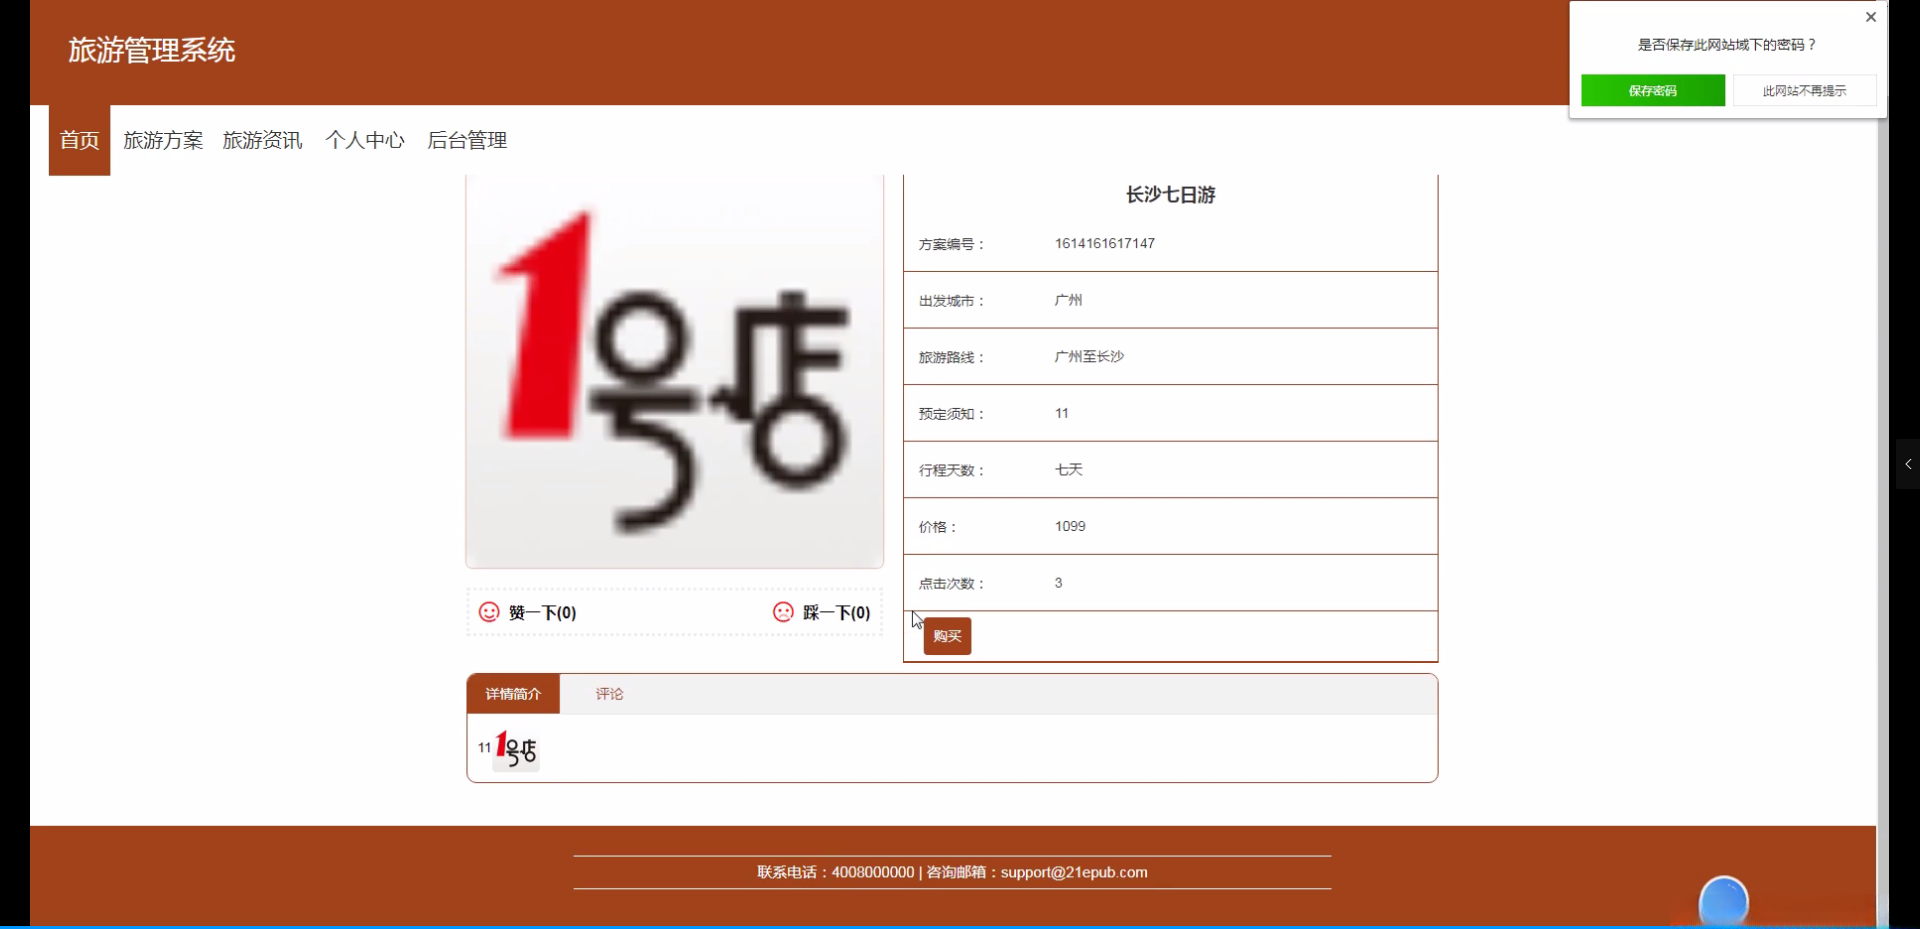Click trip days value 七天
The image size is (1920, 929).
1068,469
